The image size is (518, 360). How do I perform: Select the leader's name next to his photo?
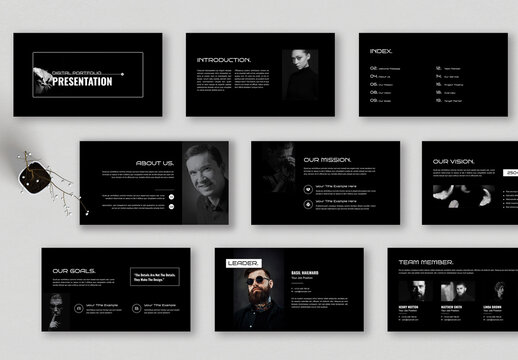[x=305, y=273]
